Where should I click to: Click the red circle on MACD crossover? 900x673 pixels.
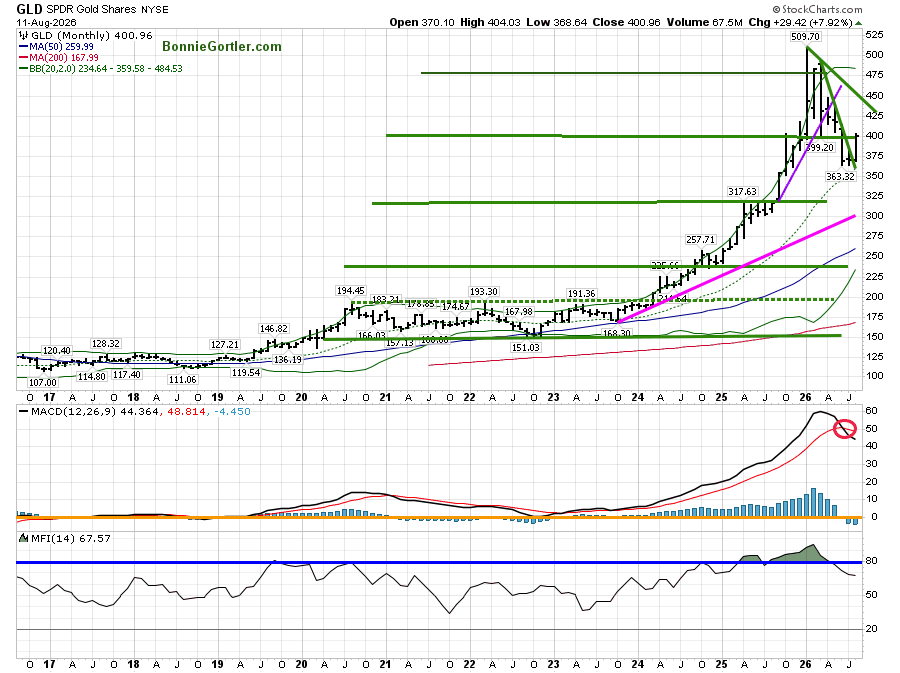coord(844,429)
